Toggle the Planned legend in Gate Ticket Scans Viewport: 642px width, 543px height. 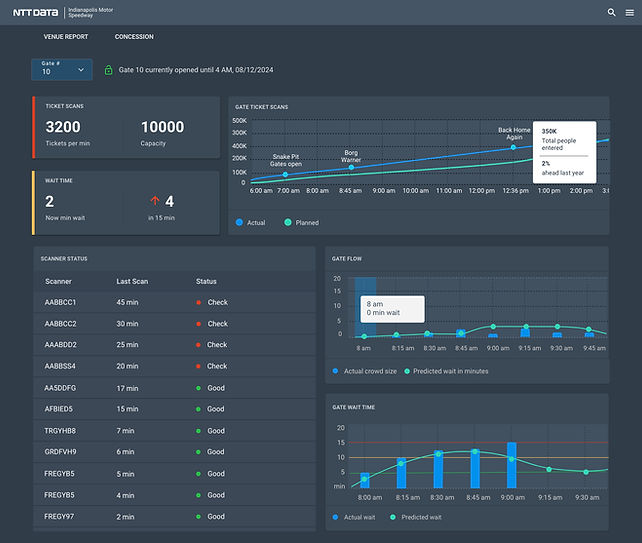pos(301,222)
